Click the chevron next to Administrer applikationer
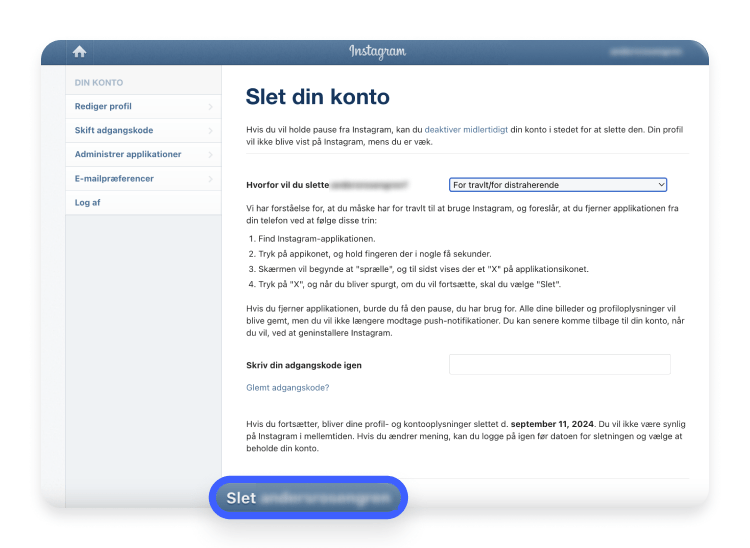 [x=210, y=154]
